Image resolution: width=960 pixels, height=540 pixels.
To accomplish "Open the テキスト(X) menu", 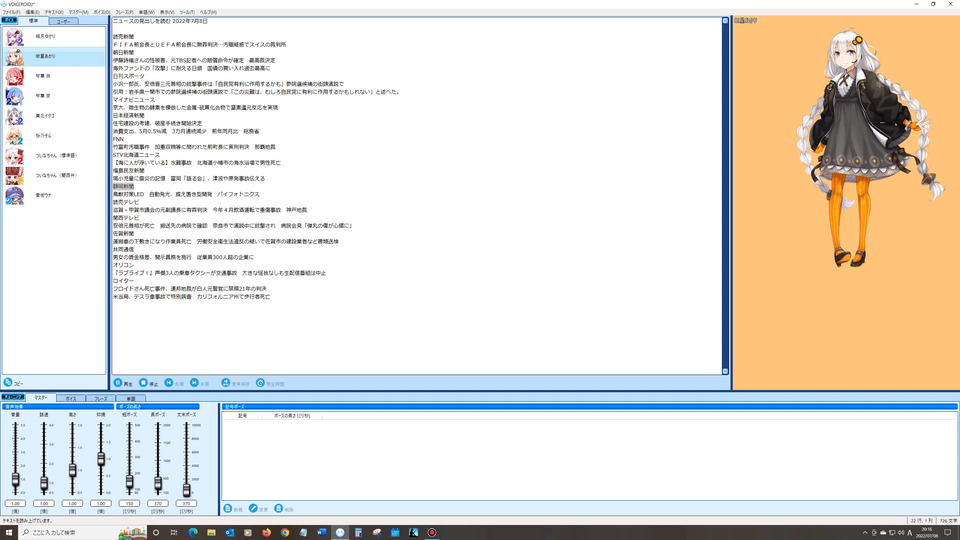I will point(54,12).
